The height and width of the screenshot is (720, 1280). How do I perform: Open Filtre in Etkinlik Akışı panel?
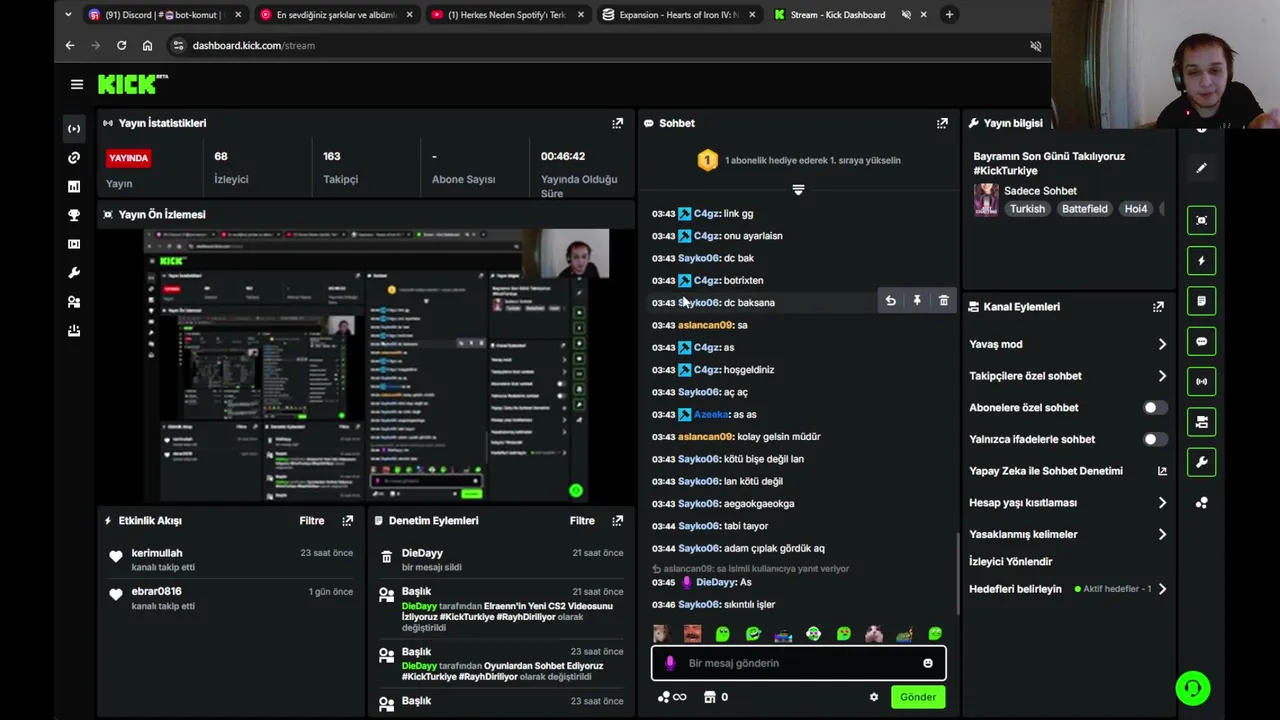point(312,521)
